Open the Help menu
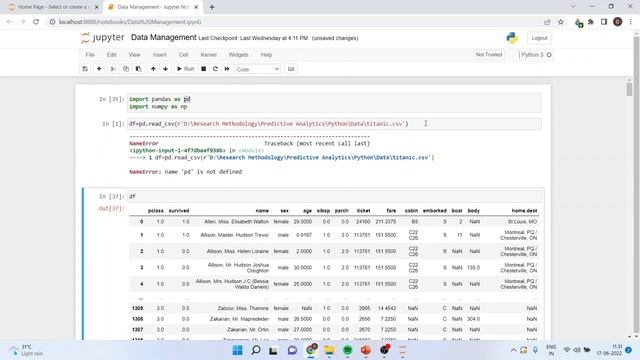The width and height of the screenshot is (640, 360). coord(266,55)
